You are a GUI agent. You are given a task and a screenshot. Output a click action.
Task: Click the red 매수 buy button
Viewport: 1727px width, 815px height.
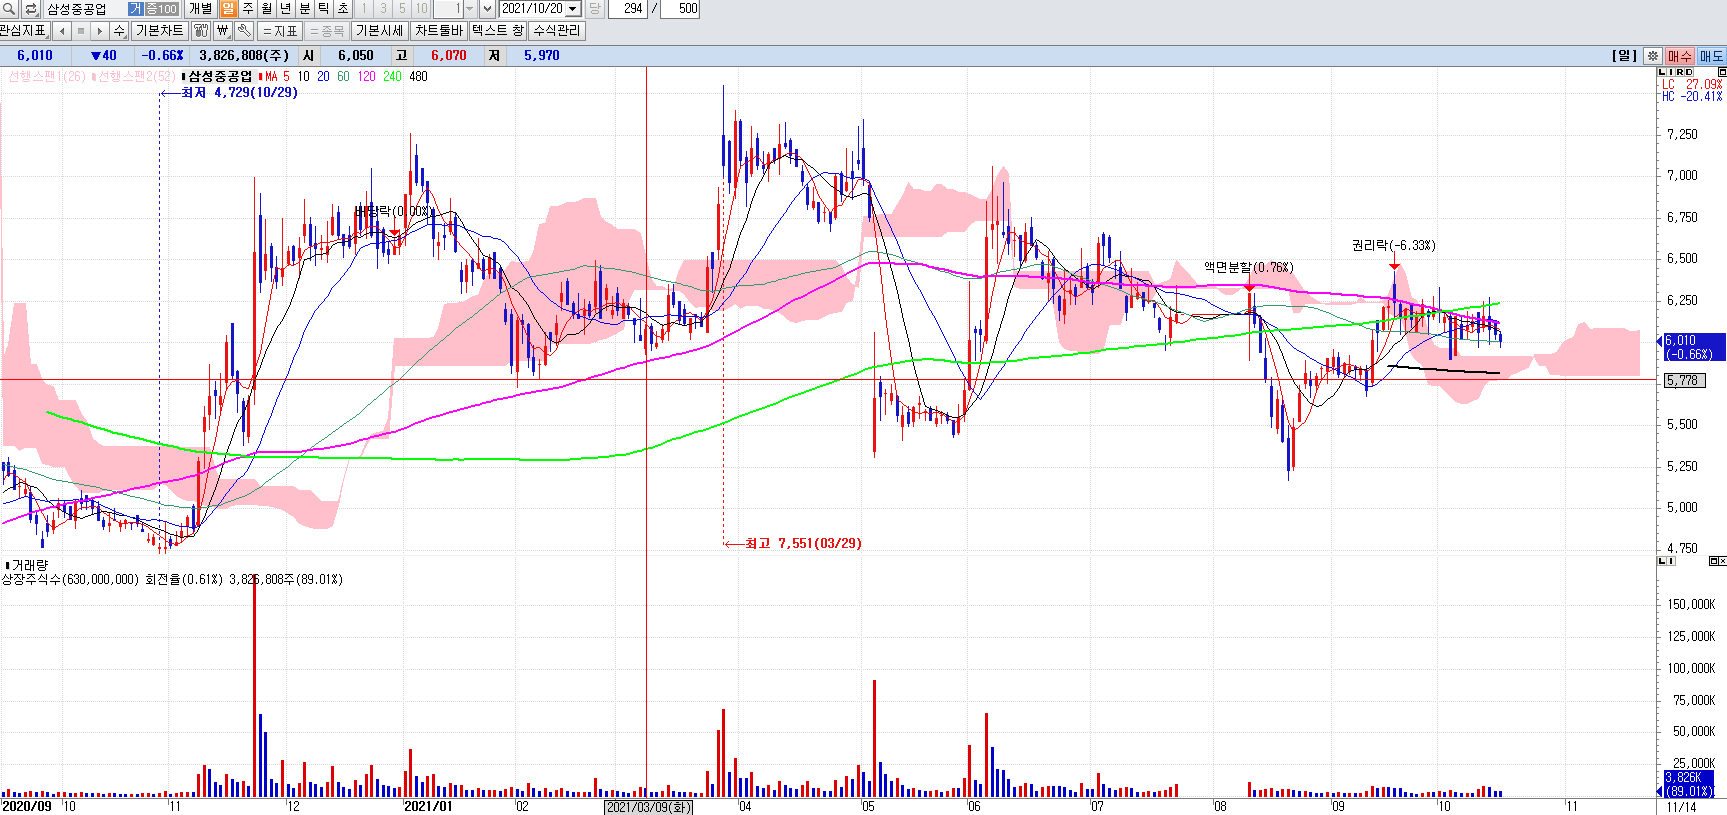[1680, 56]
